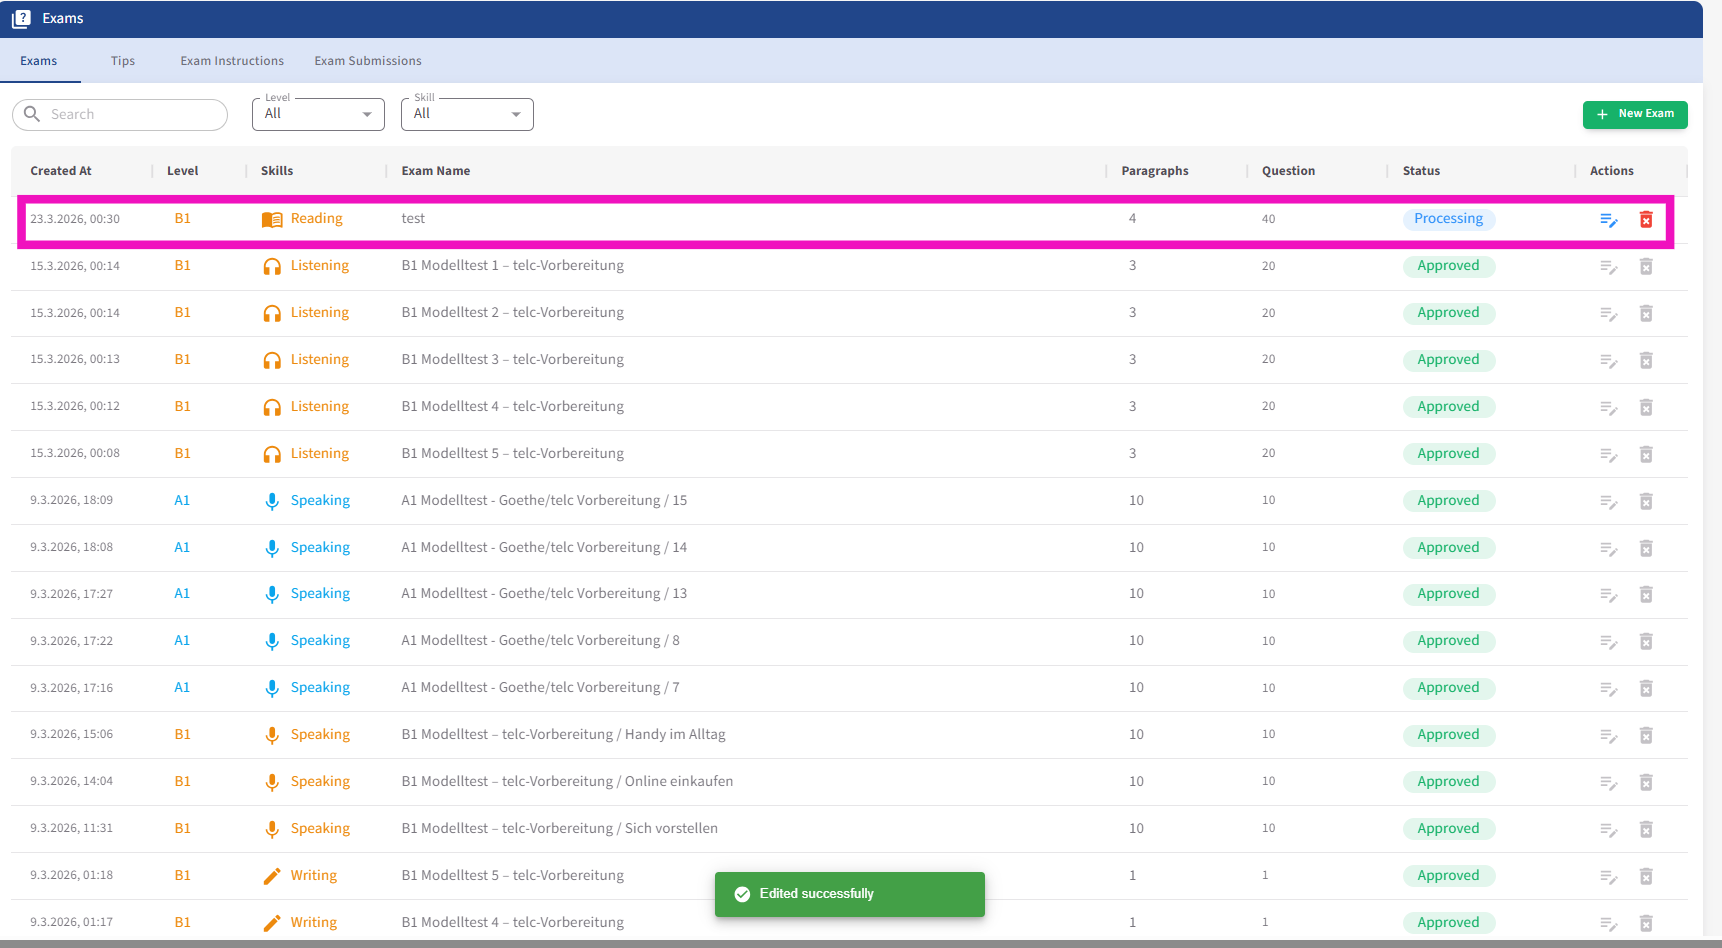Image resolution: width=1722 pixels, height=948 pixels.
Task: Click the trash icon for B1 Modelltest 2 Listening
Action: 1646,314
